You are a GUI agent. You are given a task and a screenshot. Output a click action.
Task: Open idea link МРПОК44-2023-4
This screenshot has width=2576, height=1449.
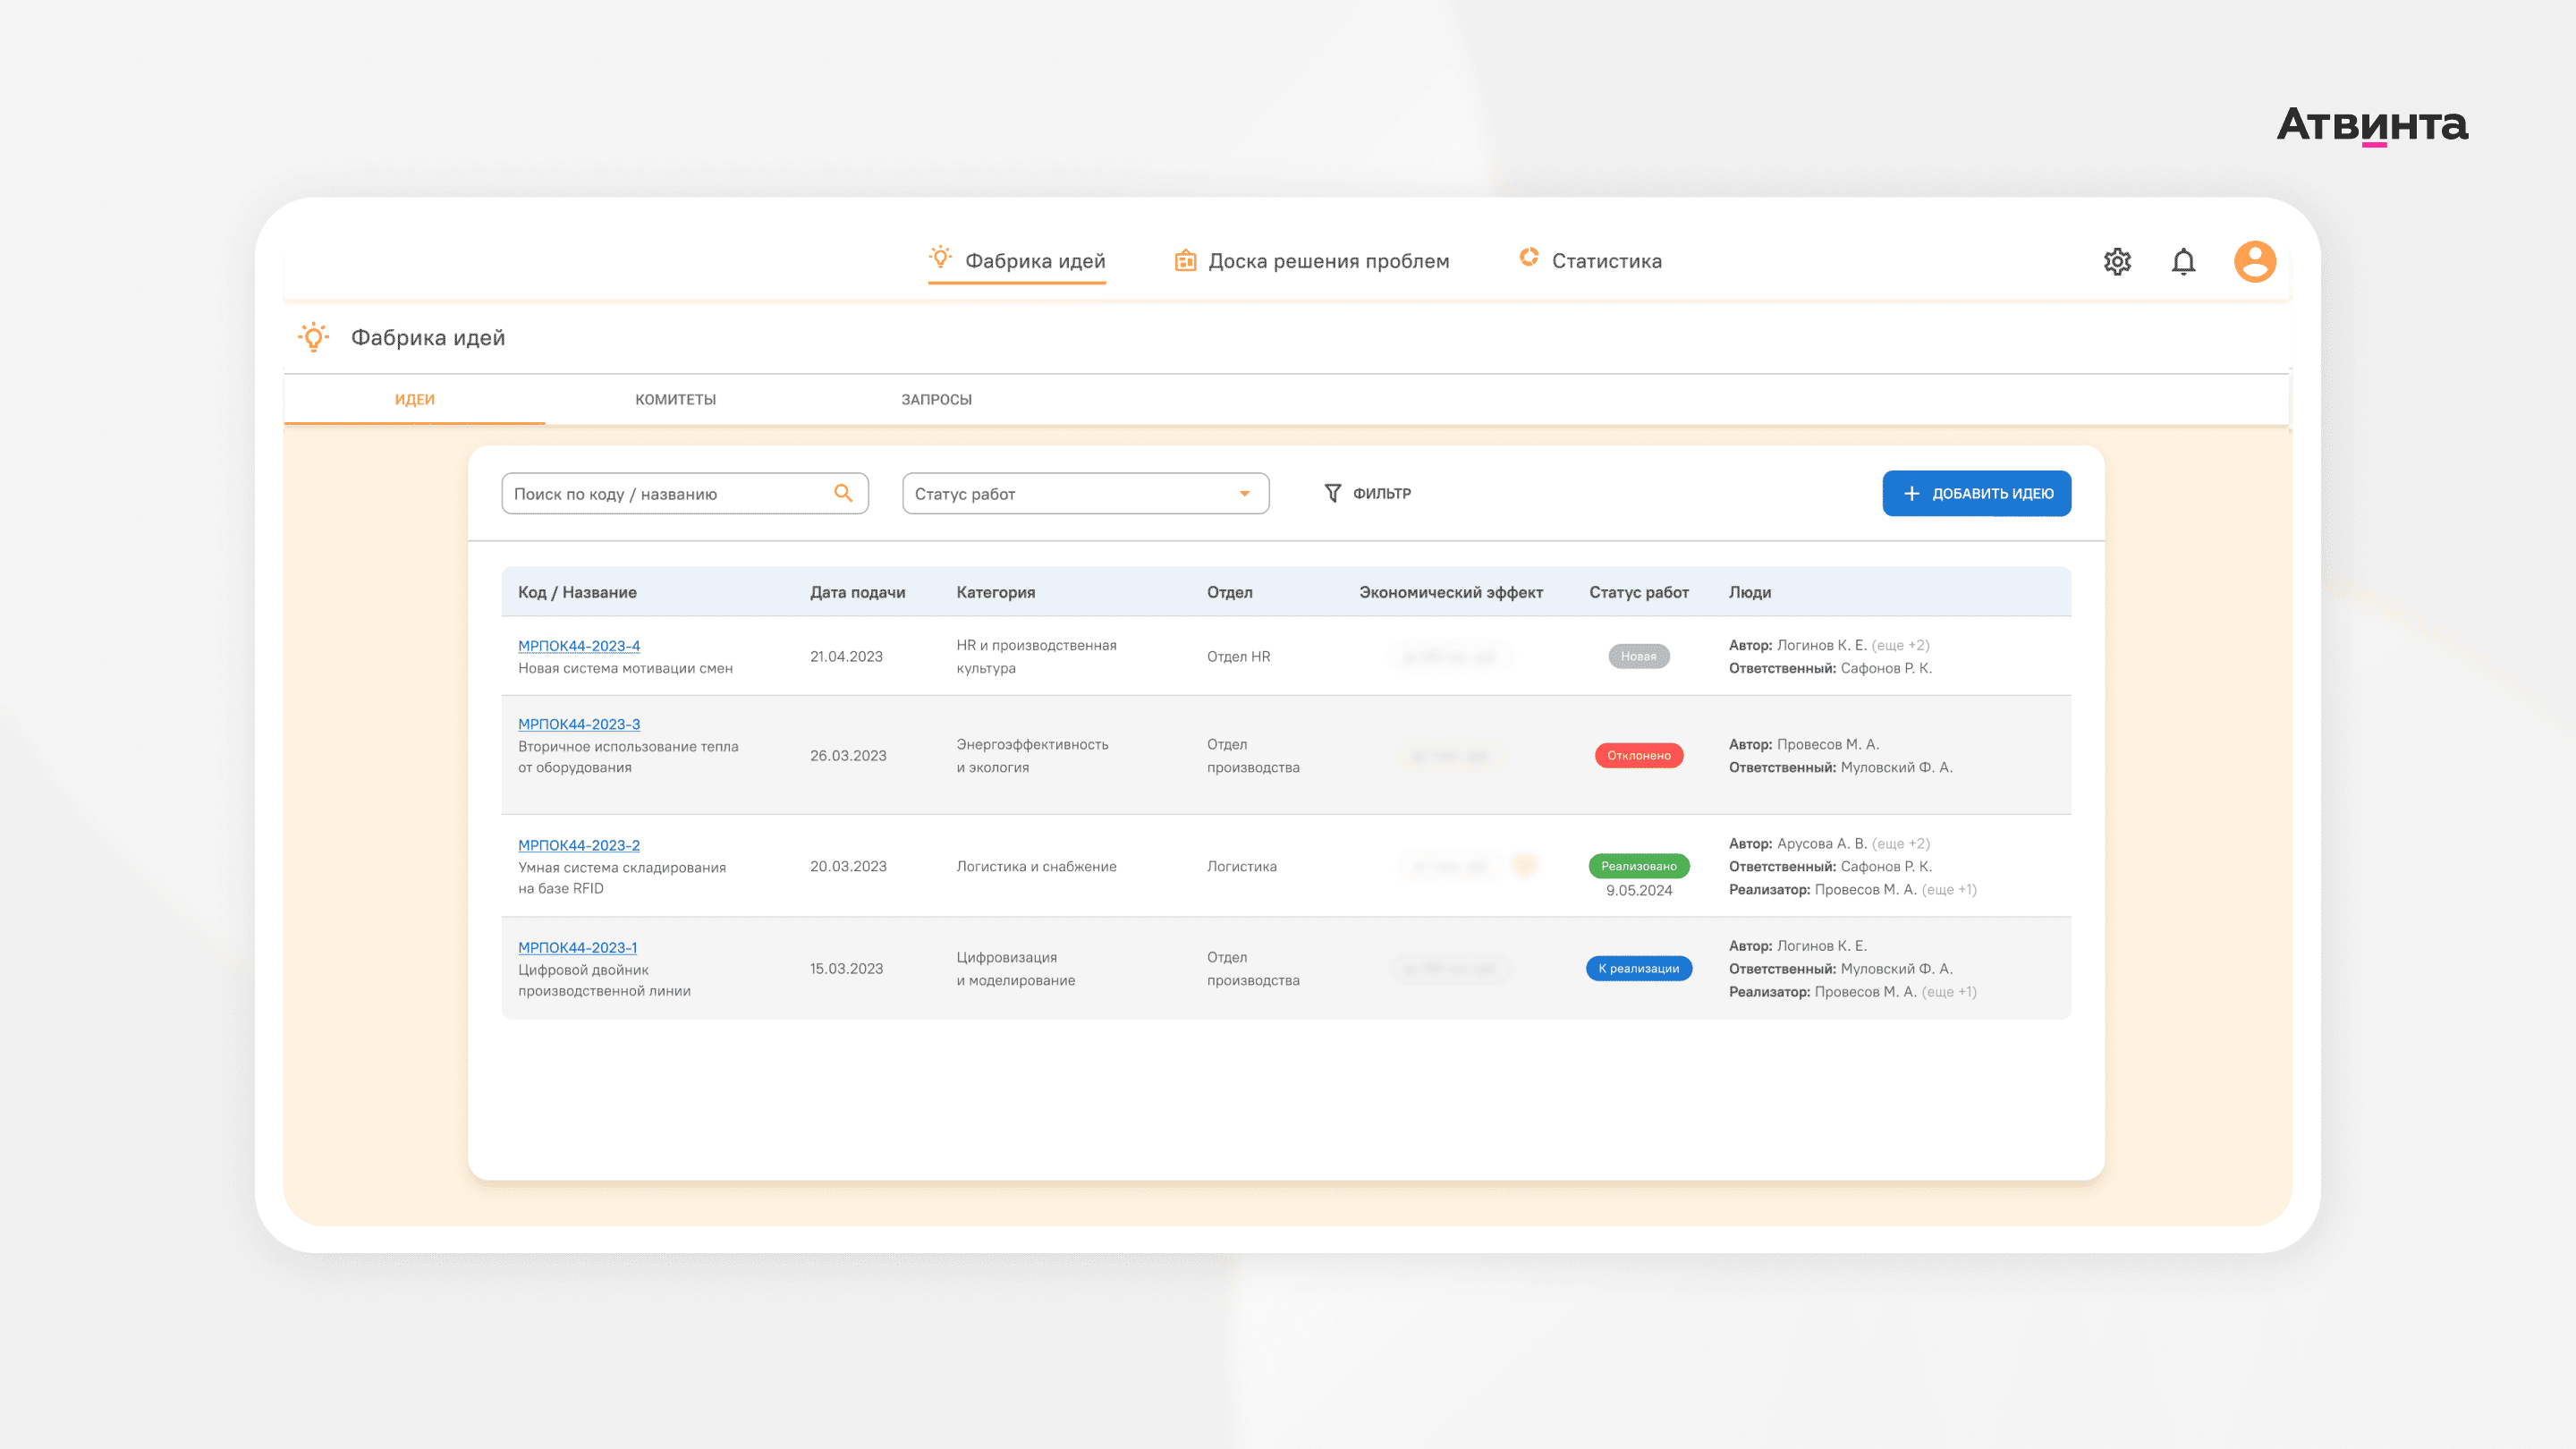(x=579, y=645)
